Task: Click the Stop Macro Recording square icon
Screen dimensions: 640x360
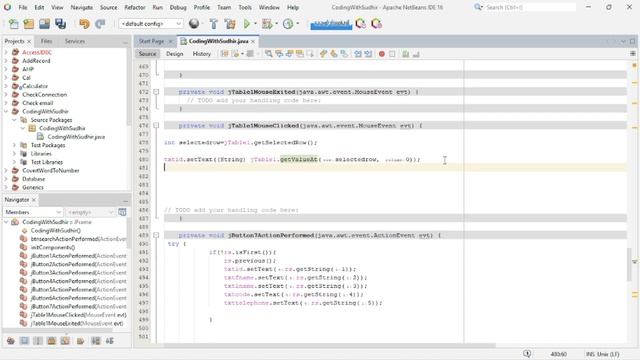Action: (392, 54)
